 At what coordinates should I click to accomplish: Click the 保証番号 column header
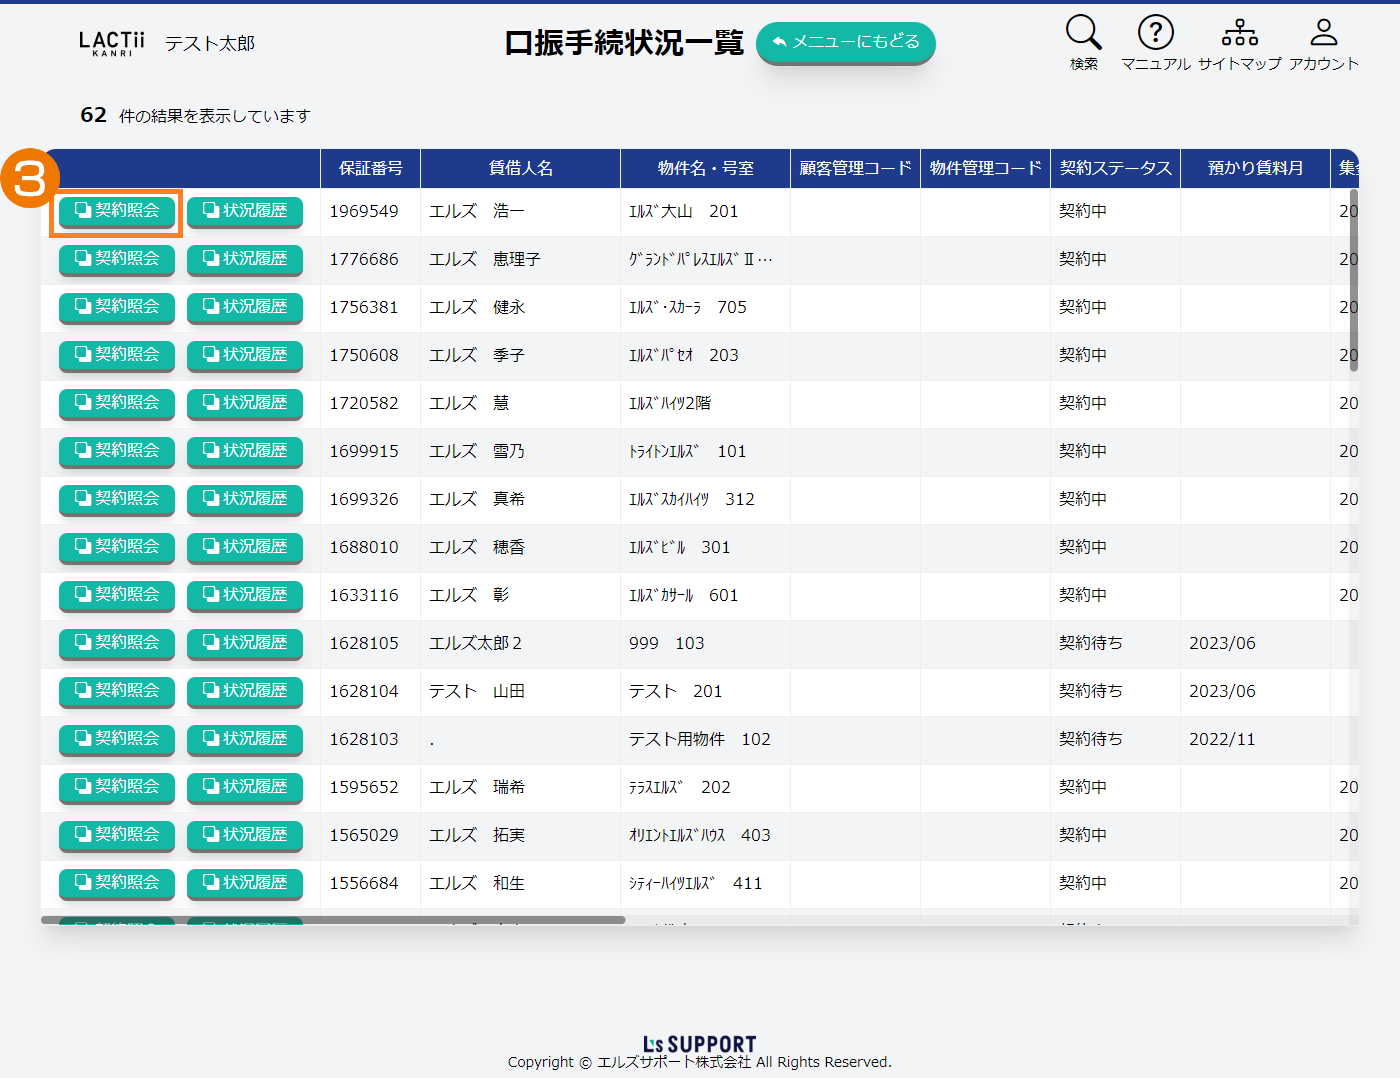[x=370, y=168]
